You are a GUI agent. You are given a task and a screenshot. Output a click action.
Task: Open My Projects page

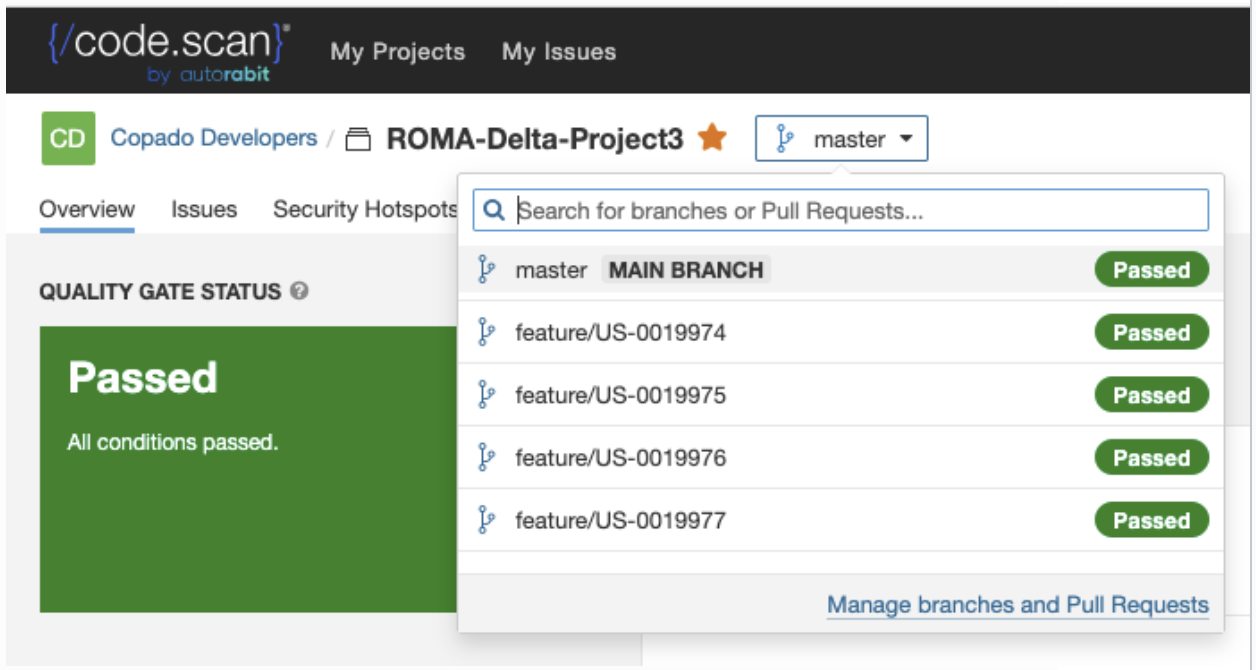click(398, 52)
